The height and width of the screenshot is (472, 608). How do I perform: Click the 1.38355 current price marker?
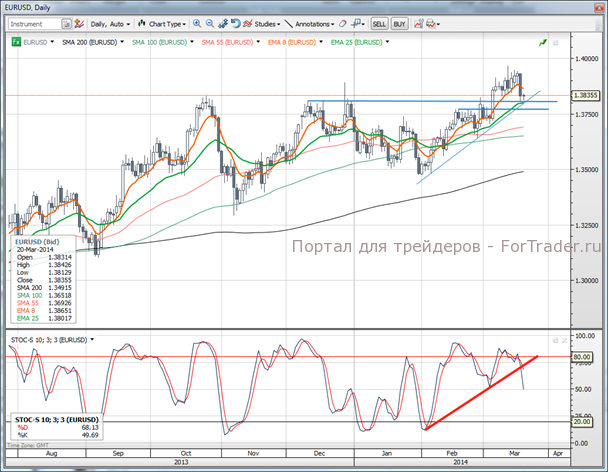pyautogui.click(x=585, y=94)
